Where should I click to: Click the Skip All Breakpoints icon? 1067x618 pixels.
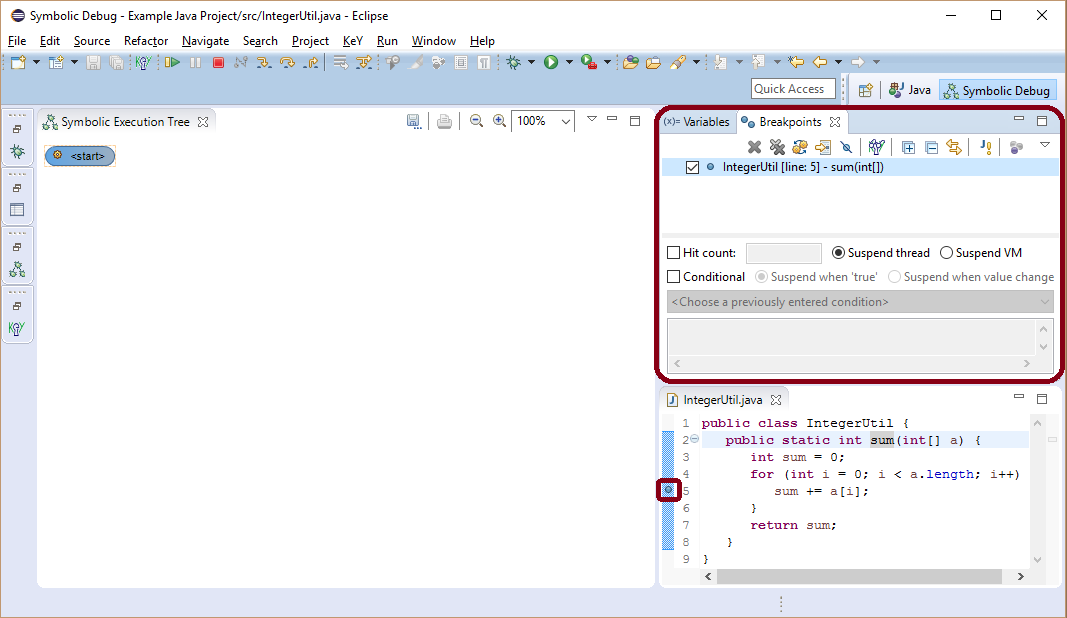(846, 147)
